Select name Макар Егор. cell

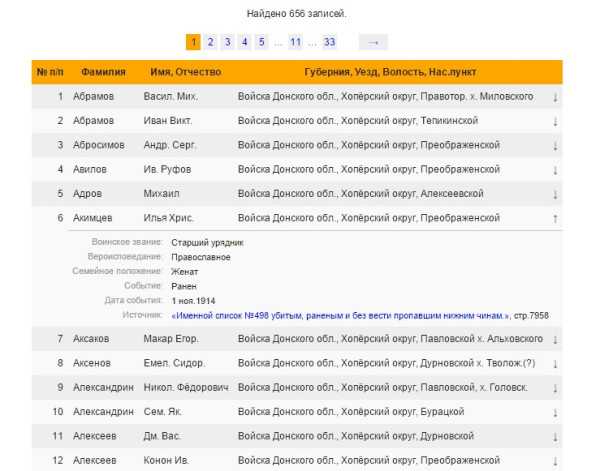pos(171,339)
